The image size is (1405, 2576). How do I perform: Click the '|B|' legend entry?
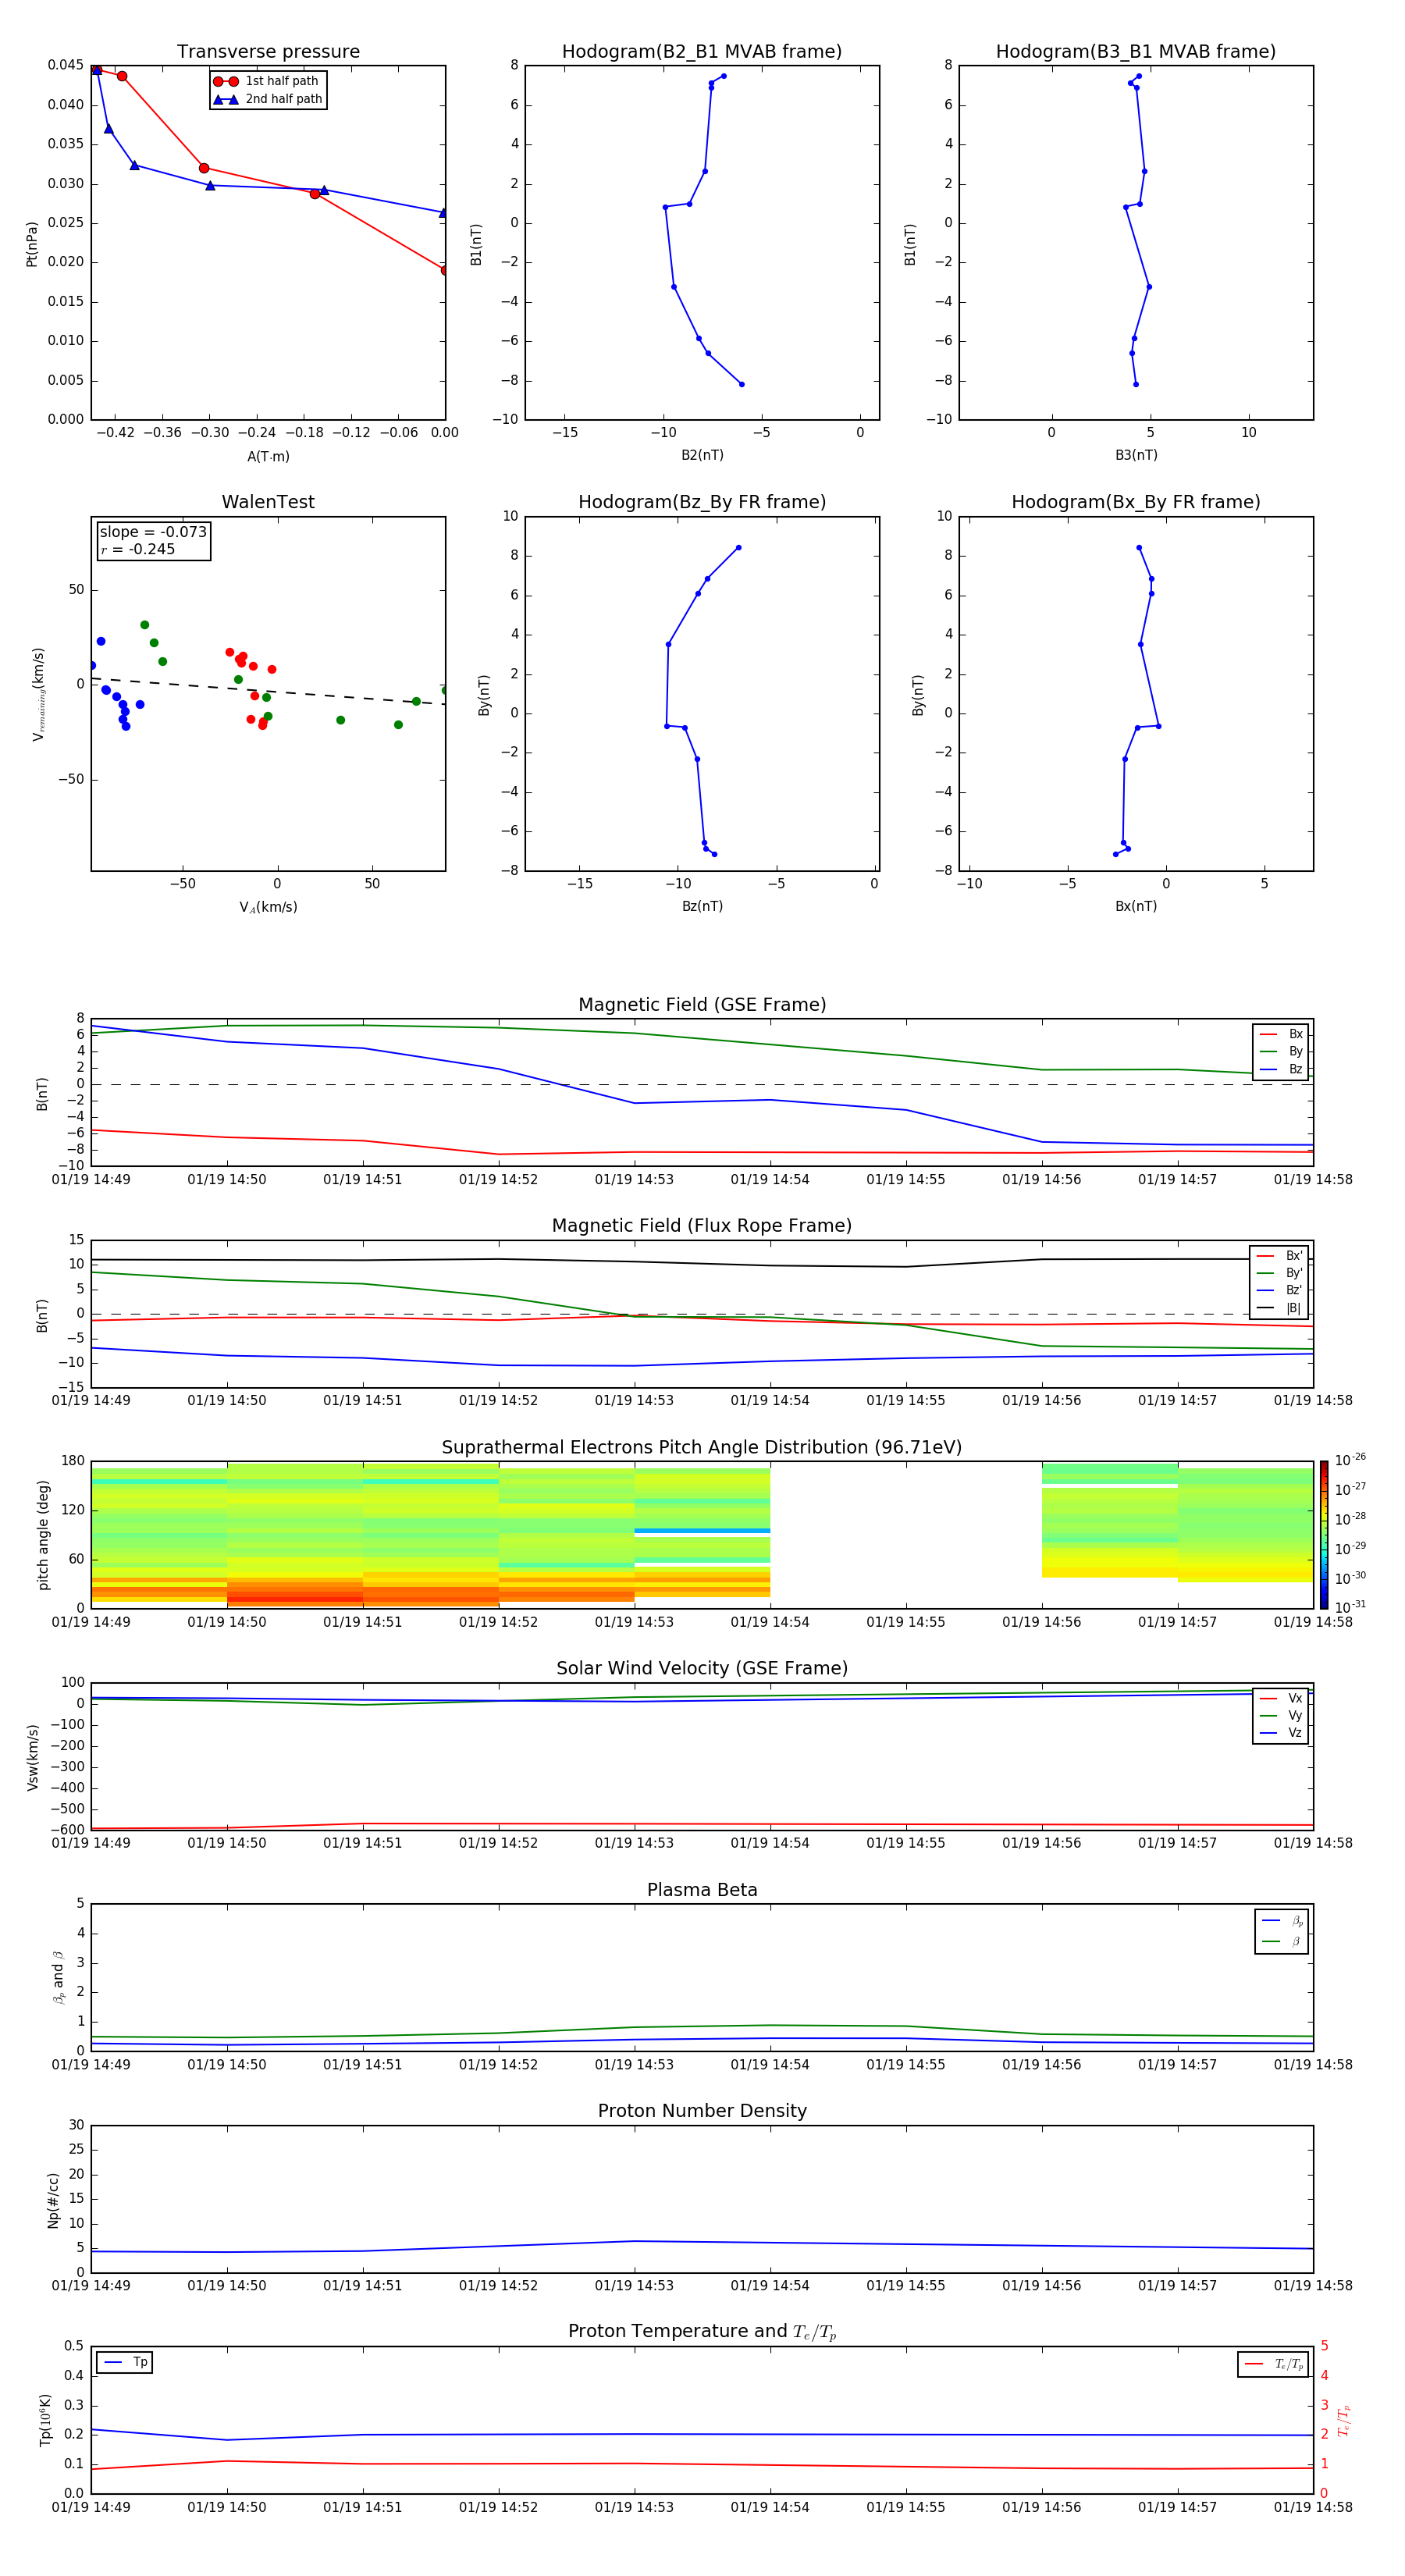tap(1280, 1308)
